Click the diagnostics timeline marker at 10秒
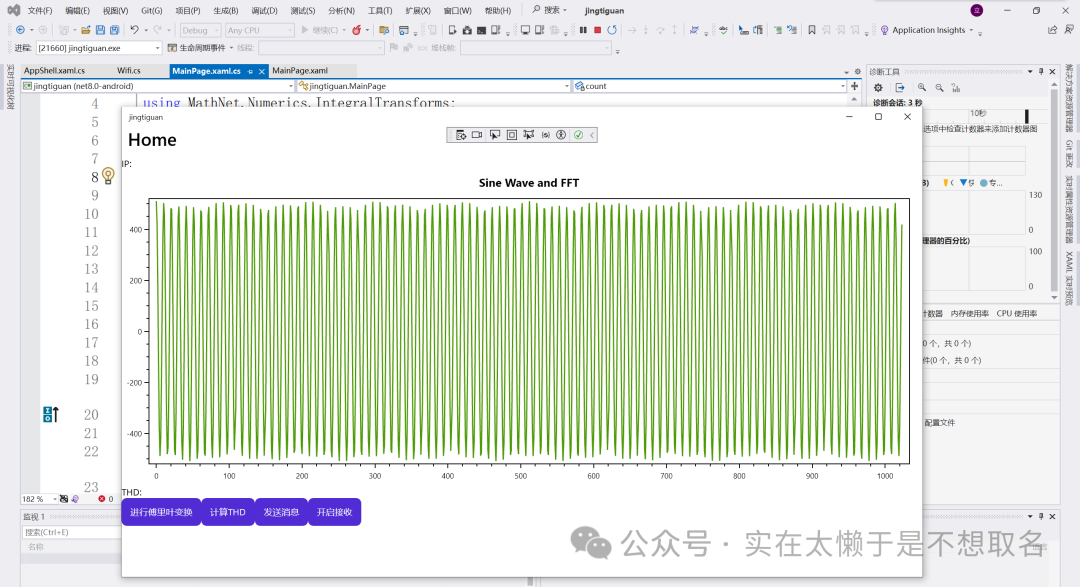 pos(978,113)
